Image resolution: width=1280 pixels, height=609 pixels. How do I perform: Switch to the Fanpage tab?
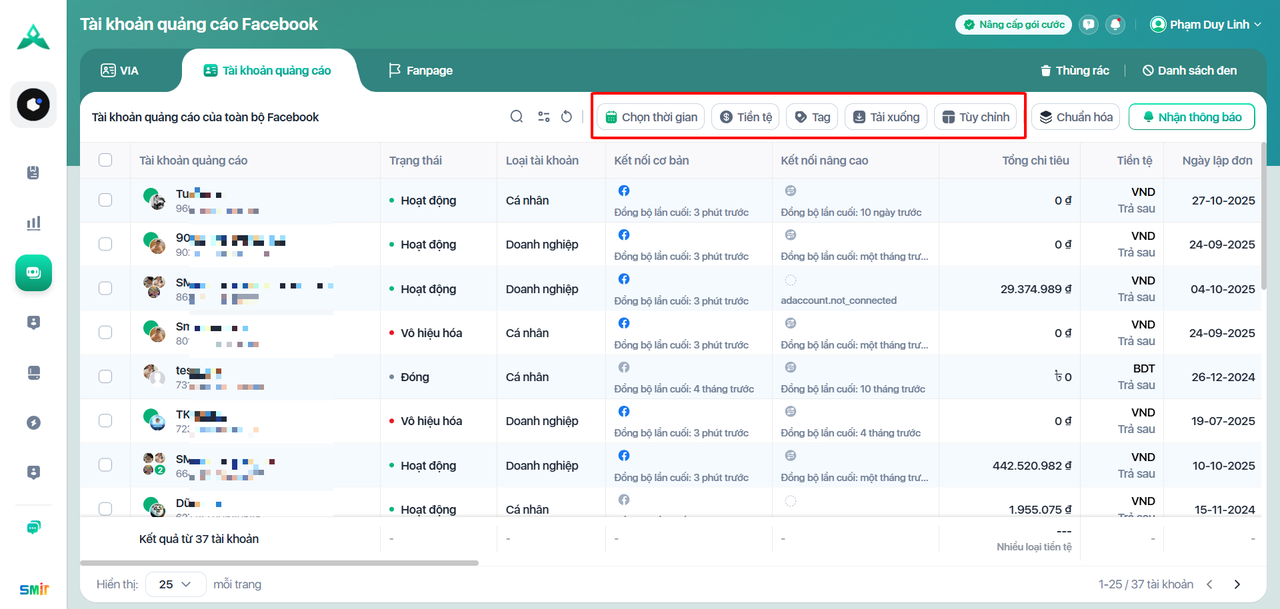421,71
